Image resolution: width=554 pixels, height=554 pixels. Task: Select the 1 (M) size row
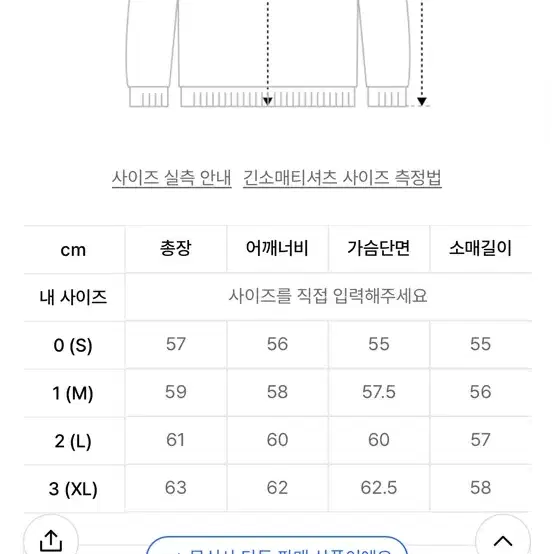click(x=278, y=393)
